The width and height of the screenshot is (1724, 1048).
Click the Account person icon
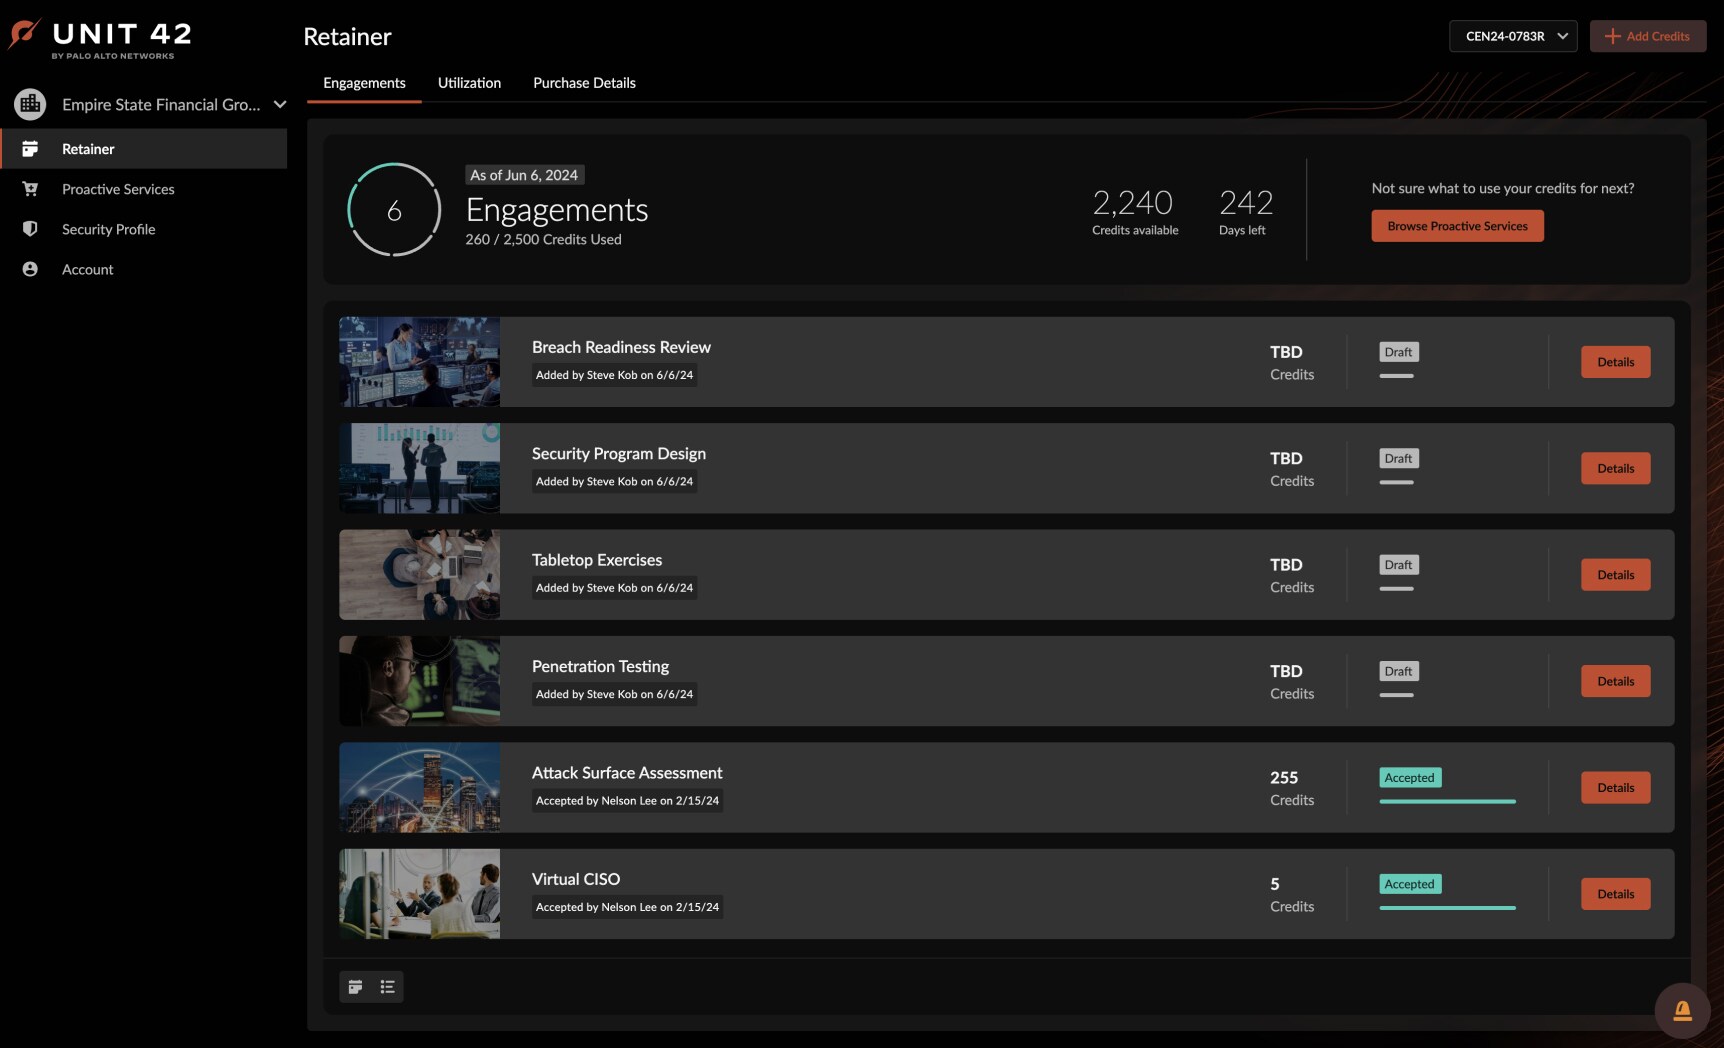(x=30, y=269)
